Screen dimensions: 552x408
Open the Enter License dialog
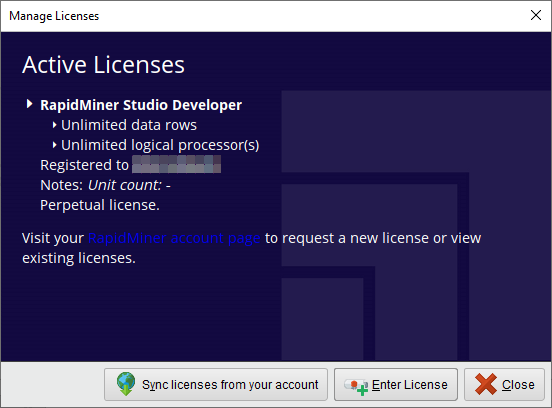click(396, 384)
